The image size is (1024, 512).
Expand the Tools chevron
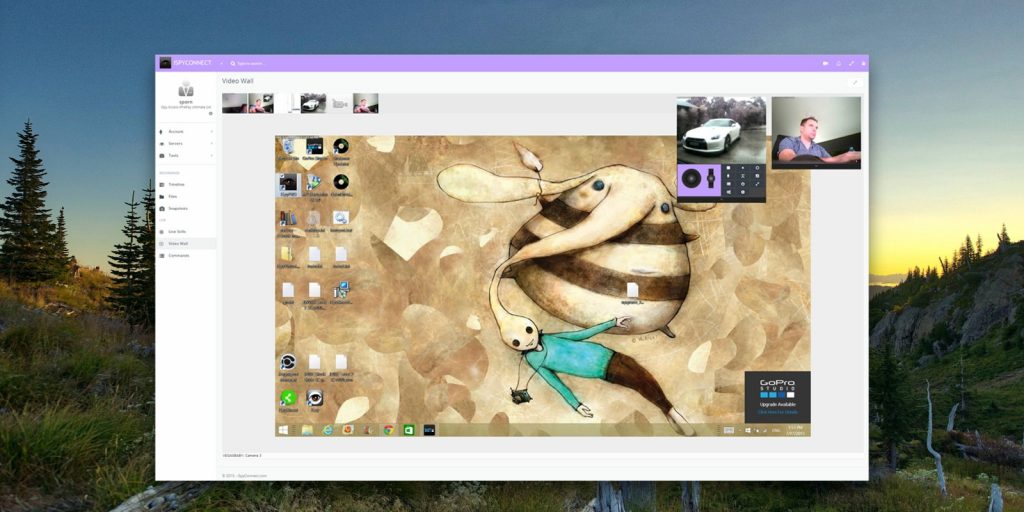pyautogui.click(x=212, y=155)
